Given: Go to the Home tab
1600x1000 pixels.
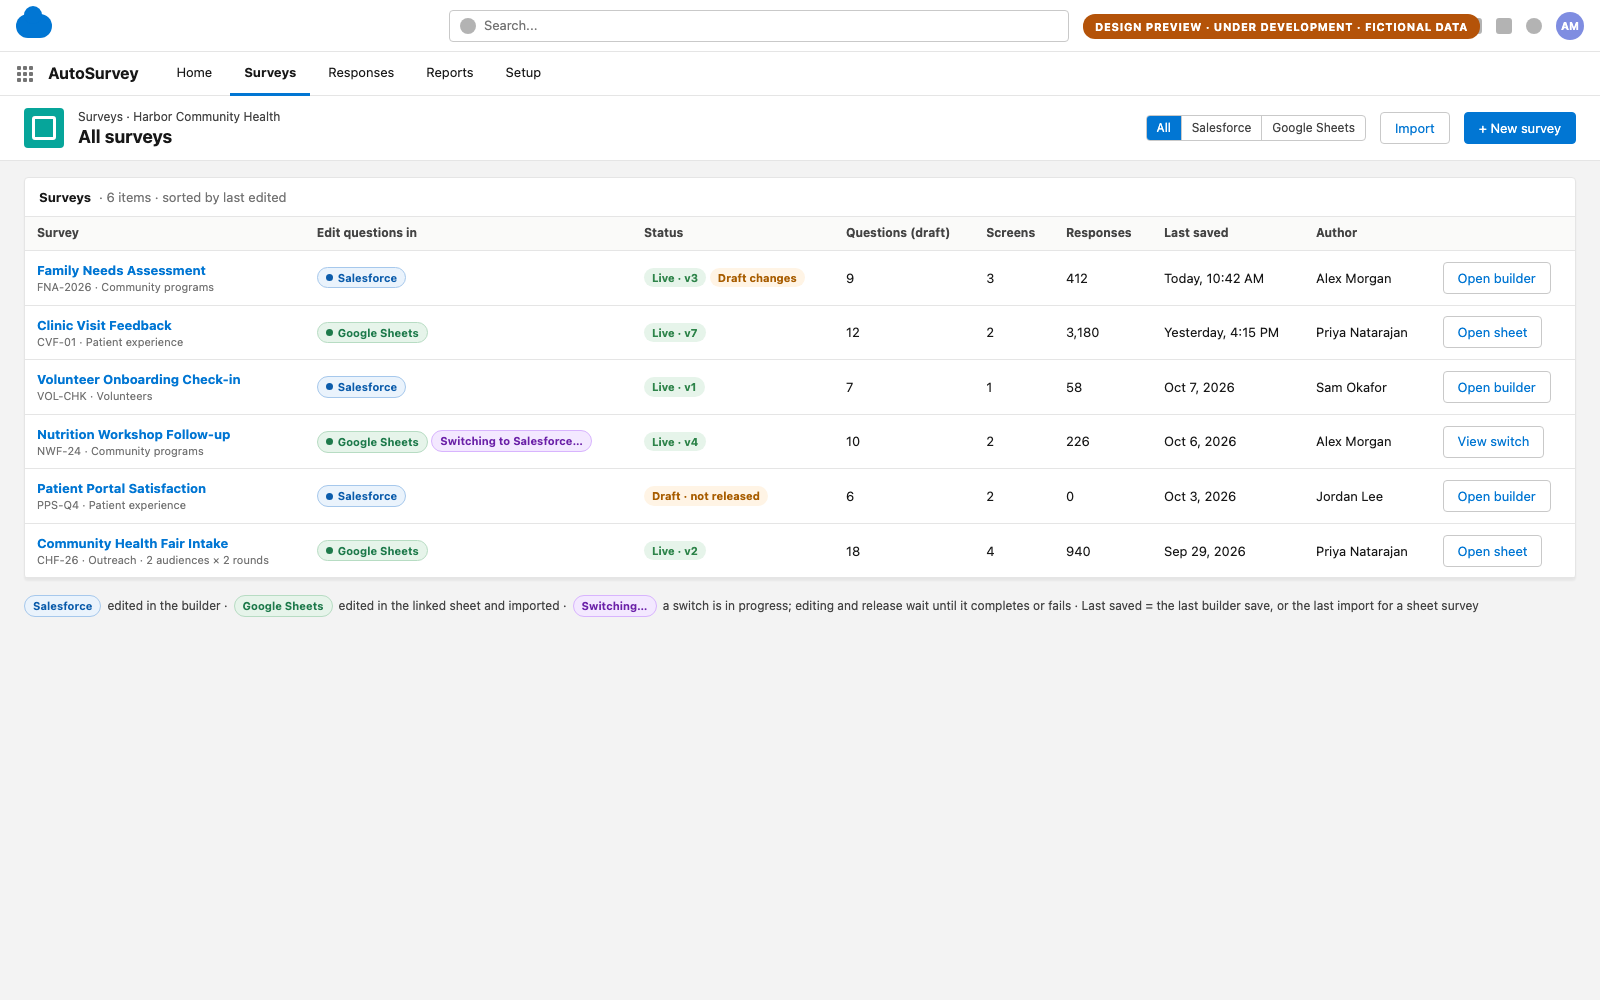Looking at the screenshot, I should (194, 73).
